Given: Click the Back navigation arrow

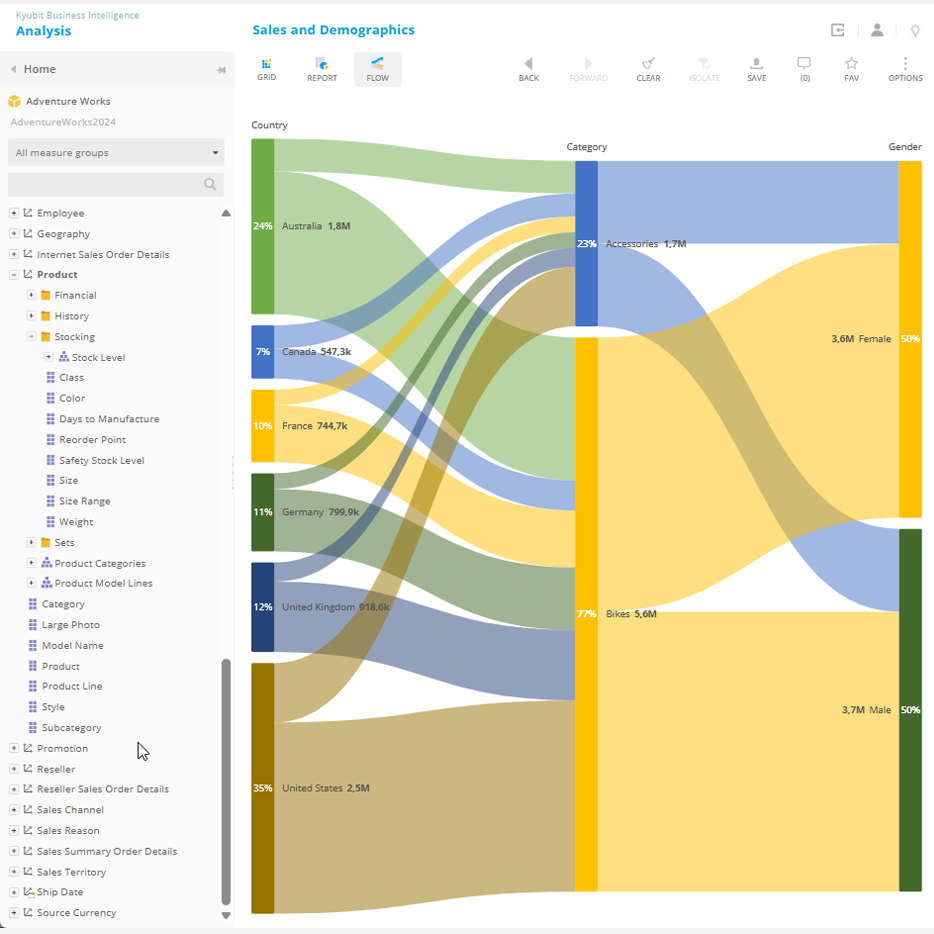Looking at the screenshot, I should click(x=528, y=68).
